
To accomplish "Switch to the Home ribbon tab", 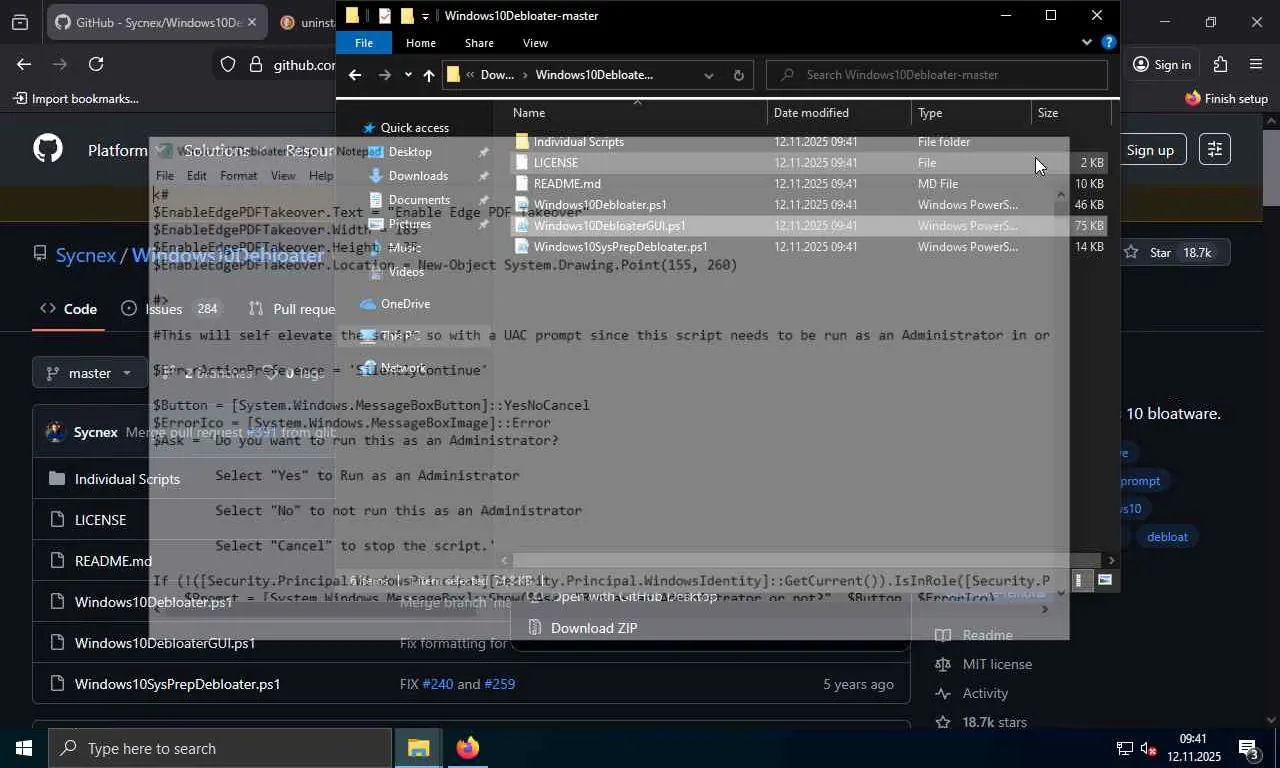I will 420,43.
